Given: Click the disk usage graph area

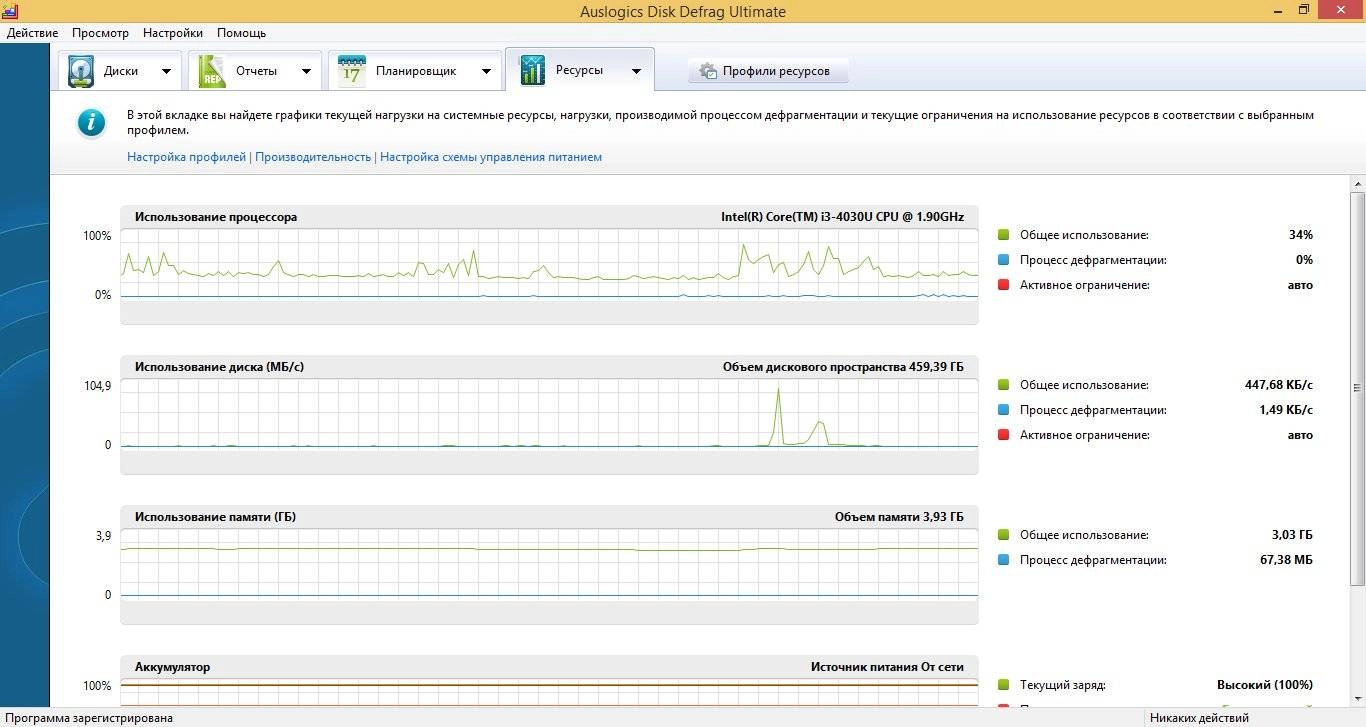Looking at the screenshot, I should [x=549, y=413].
